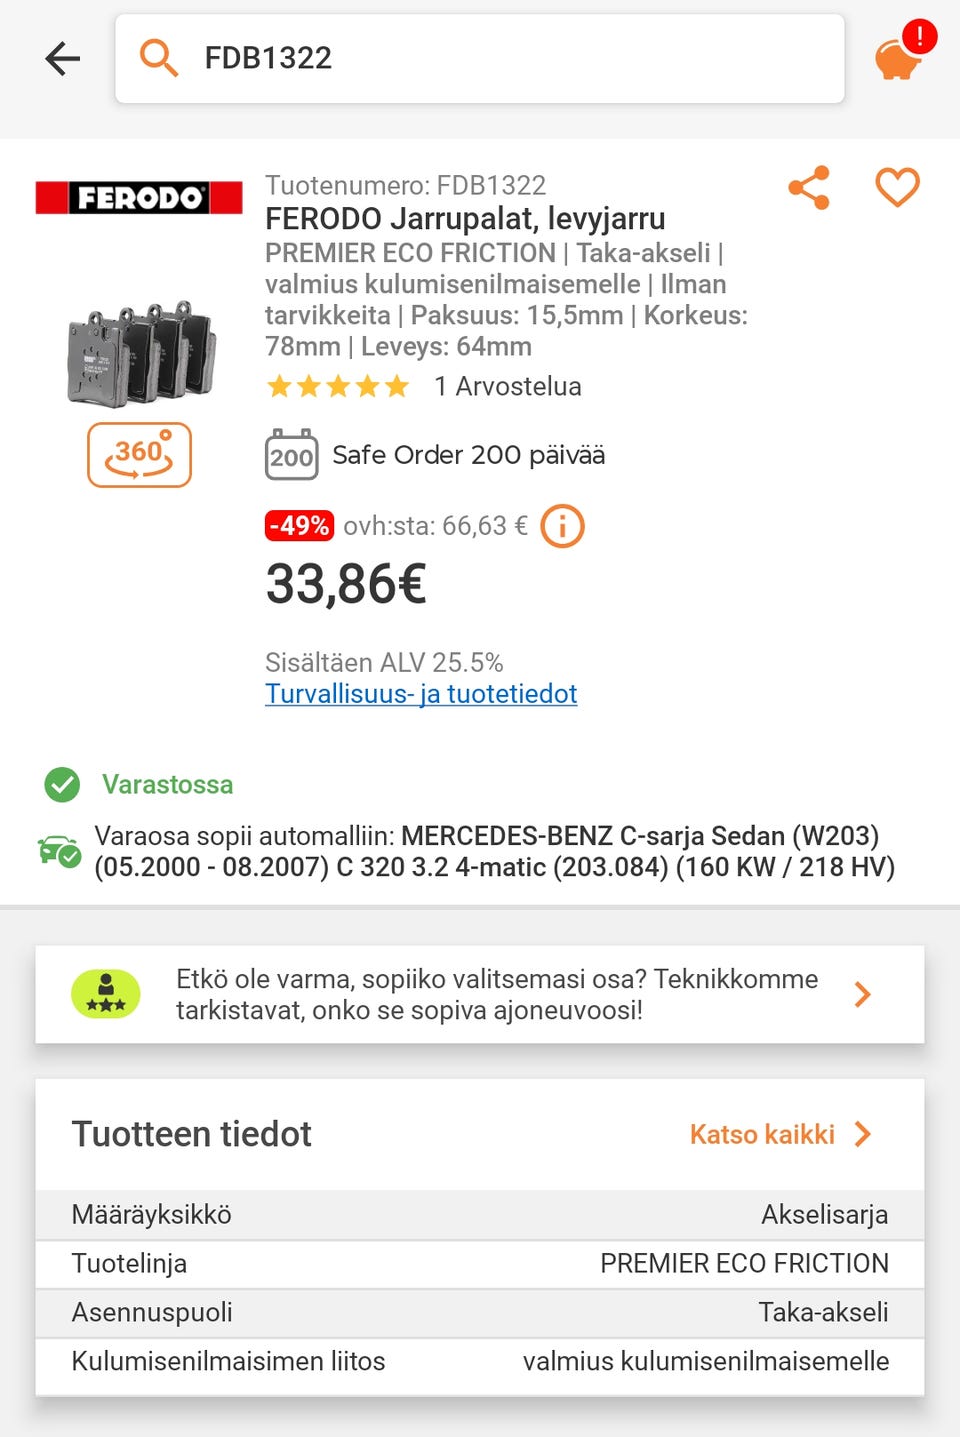This screenshot has width=960, height=1437.
Task: Open the 360 degree product view
Action: [x=139, y=455]
